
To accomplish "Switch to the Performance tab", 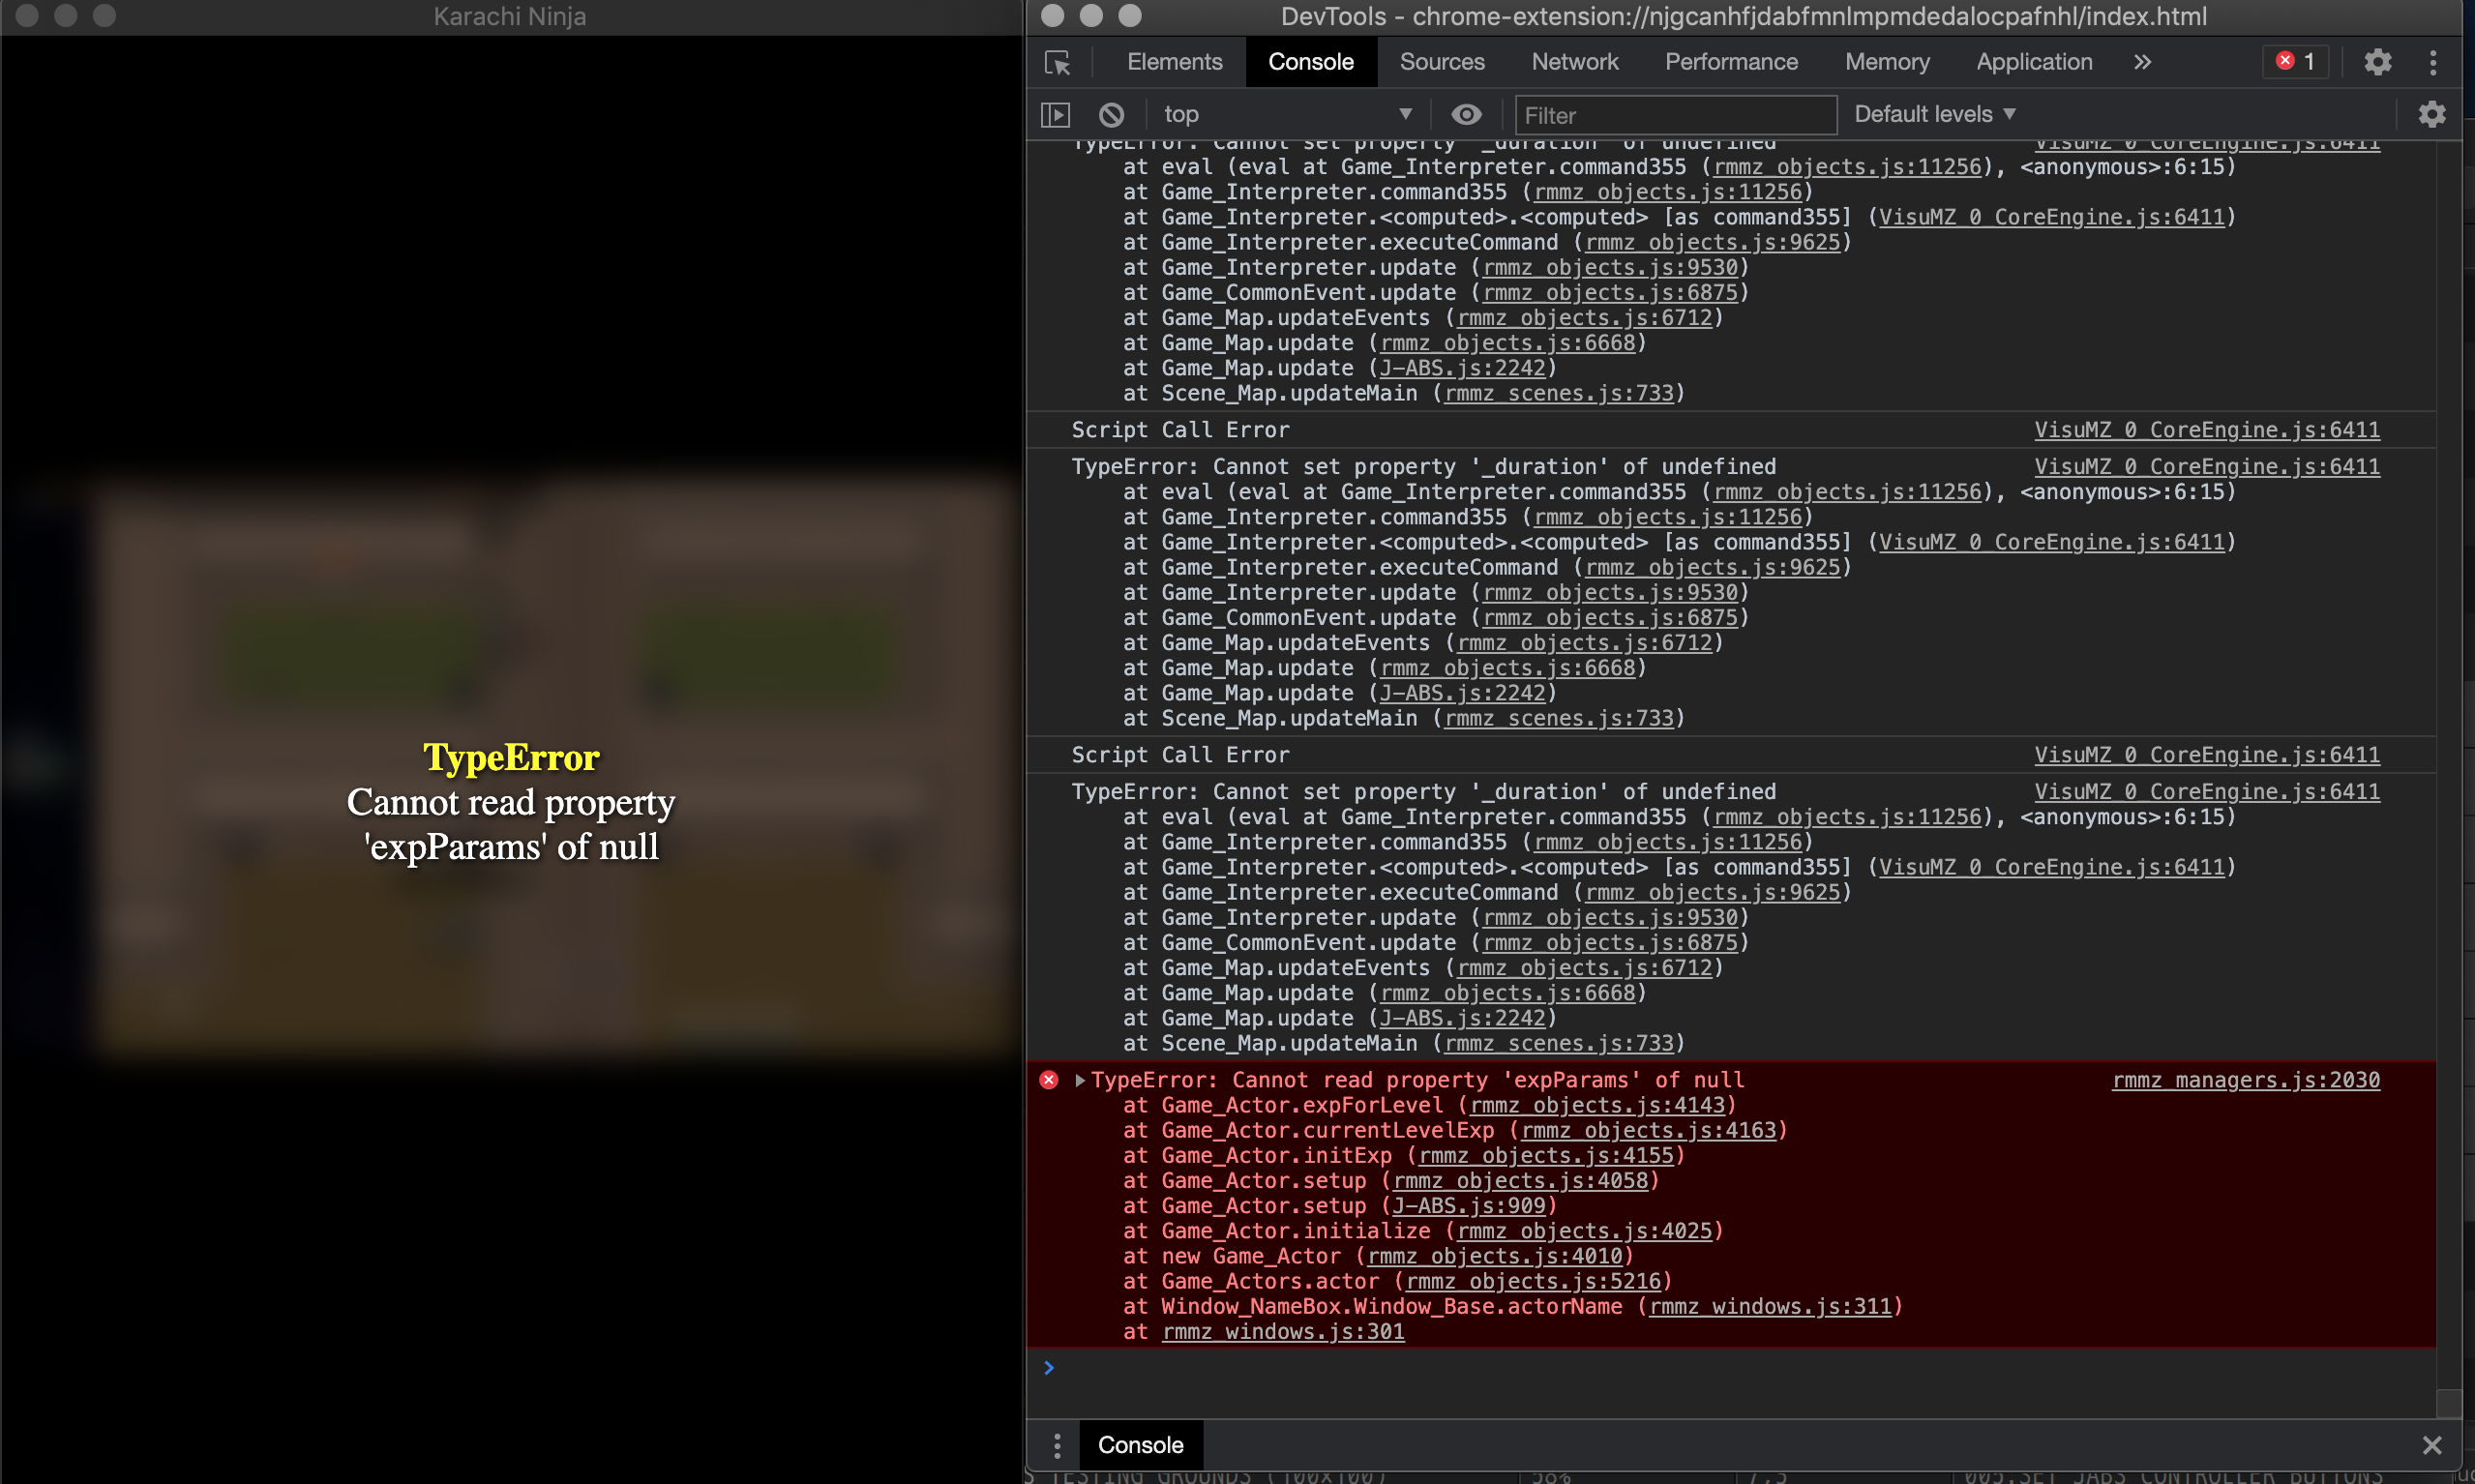I will tap(1731, 62).
